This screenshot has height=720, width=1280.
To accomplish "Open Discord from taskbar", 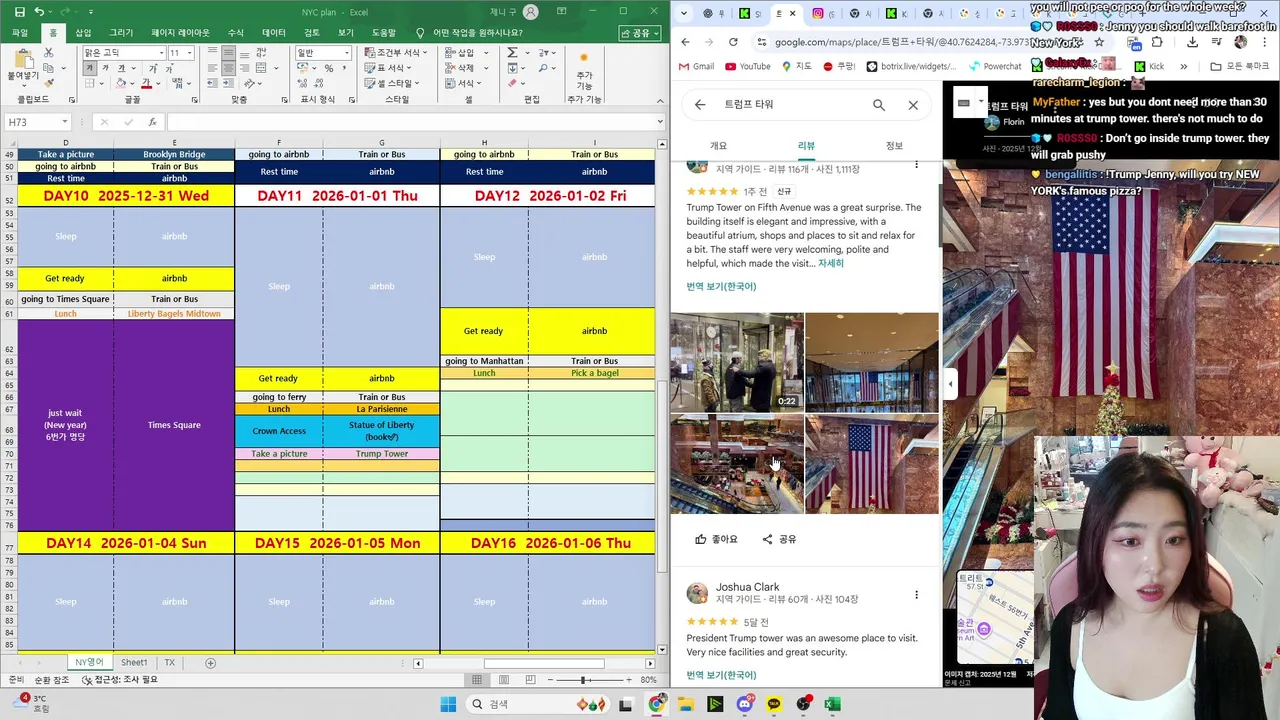I will (745, 704).
